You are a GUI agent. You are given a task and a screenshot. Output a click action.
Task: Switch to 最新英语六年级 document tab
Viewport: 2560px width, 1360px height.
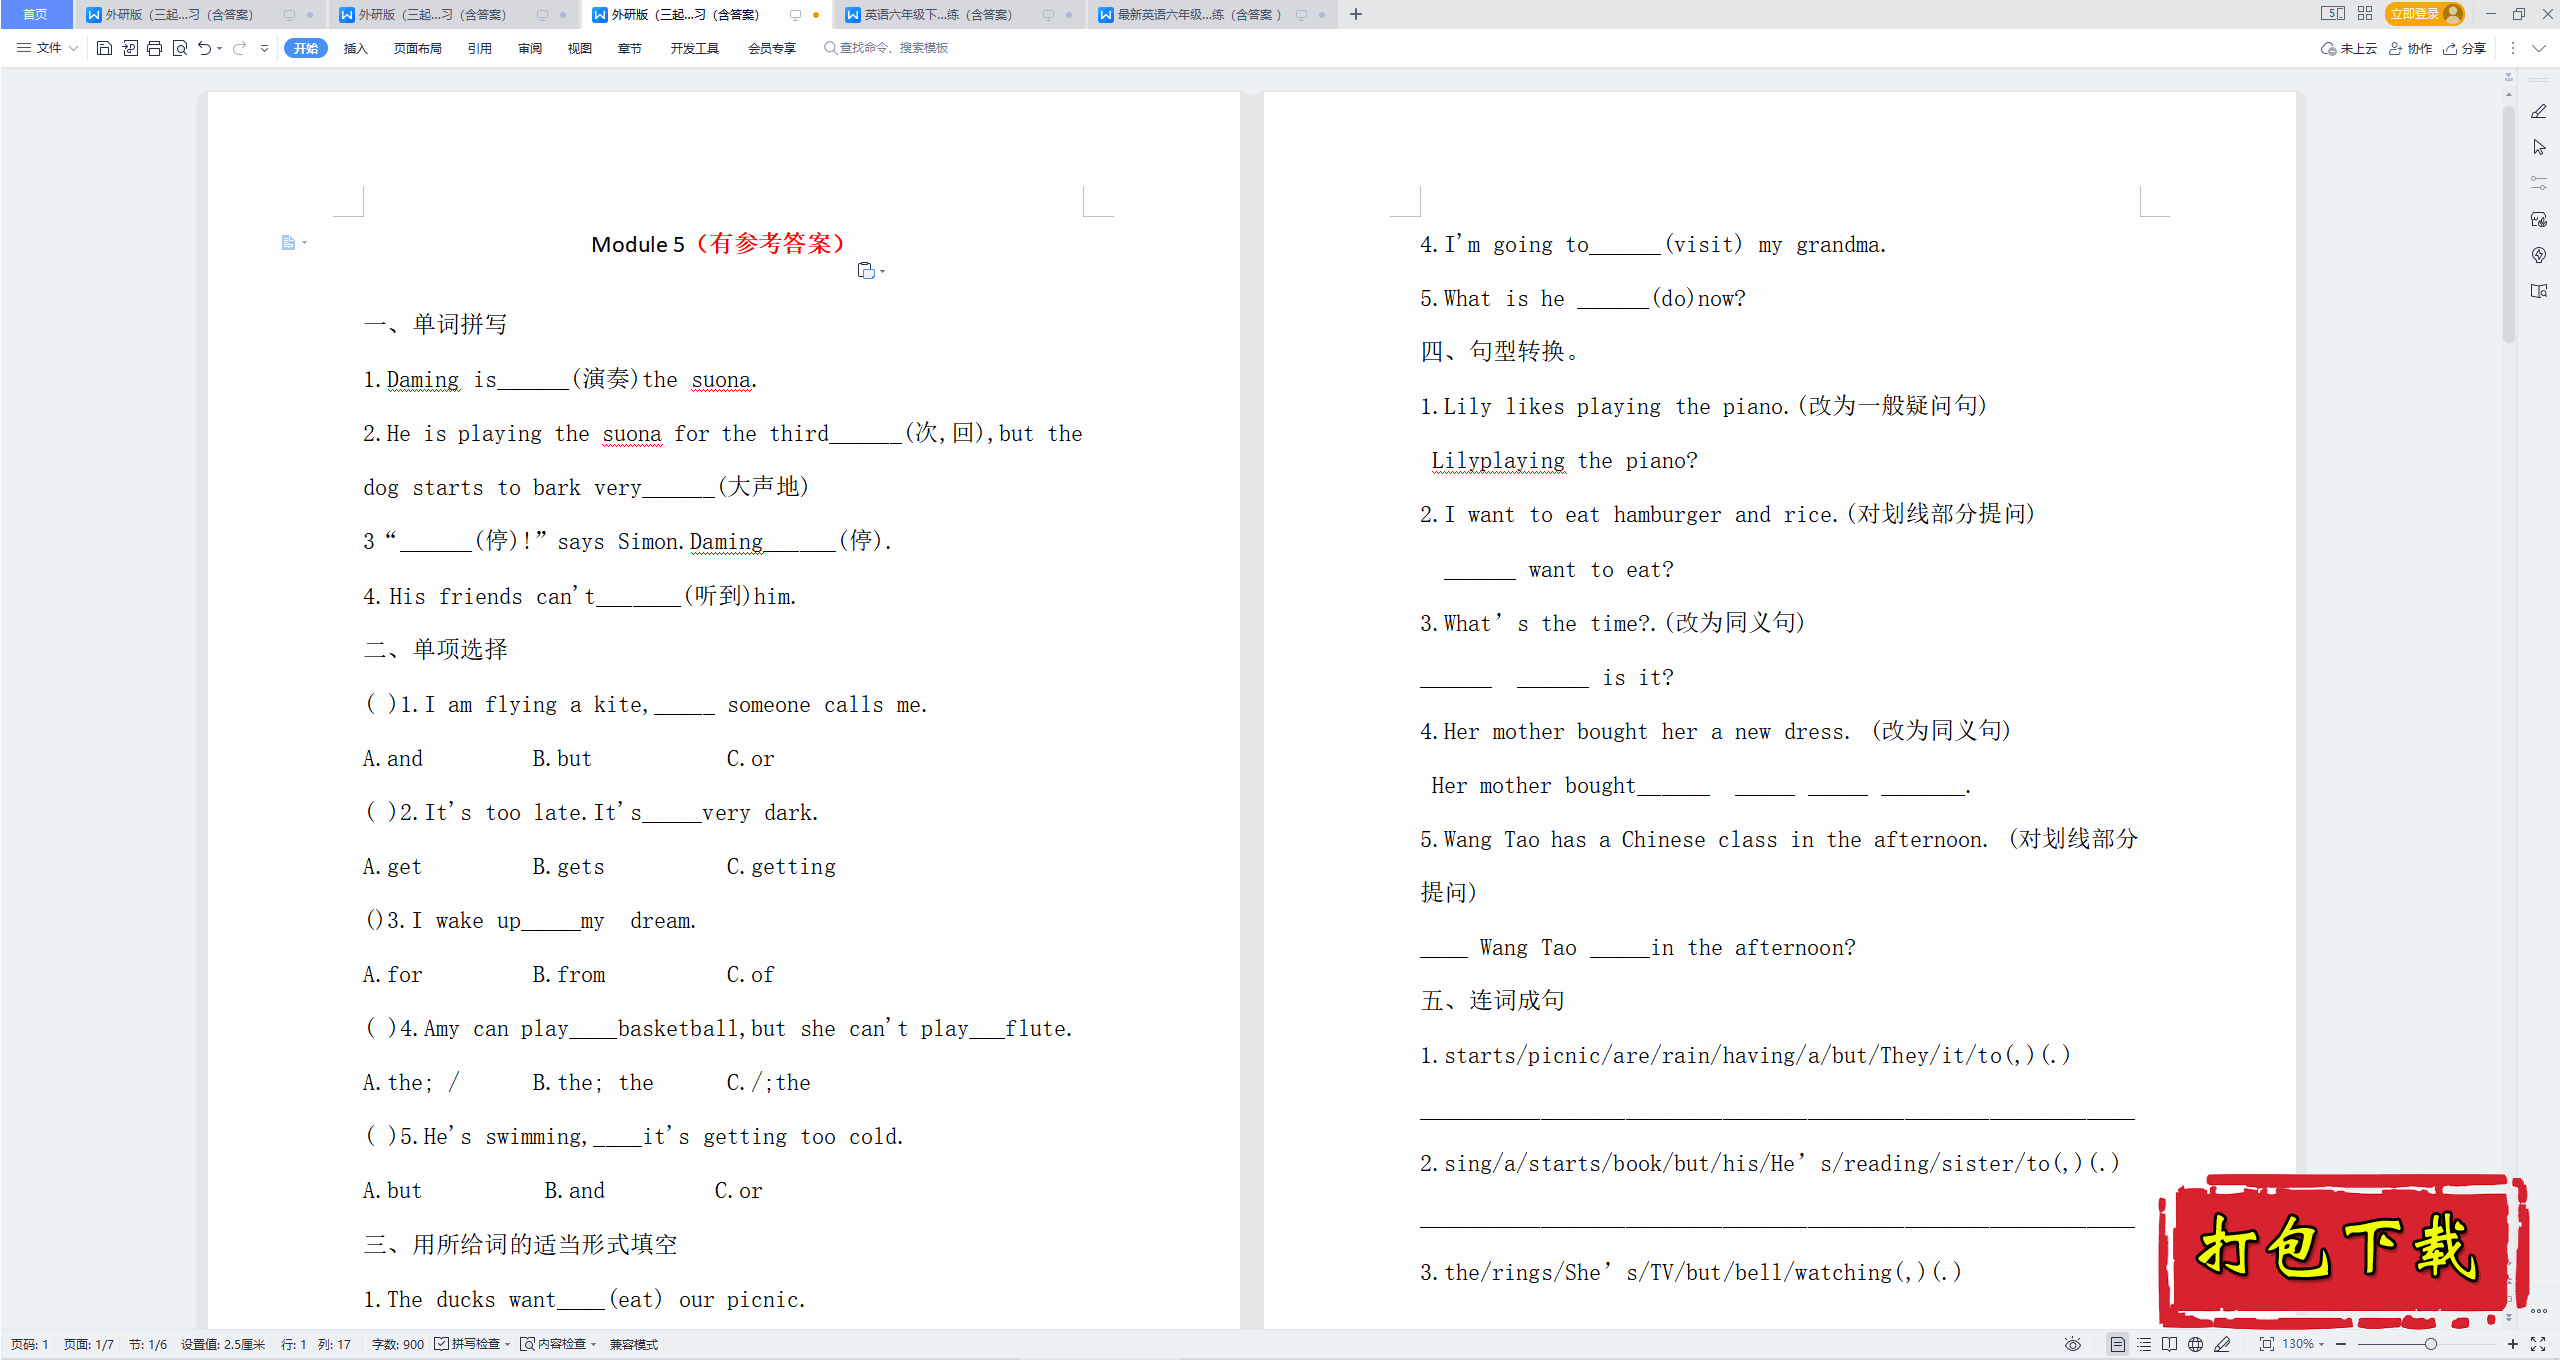[x=1210, y=14]
